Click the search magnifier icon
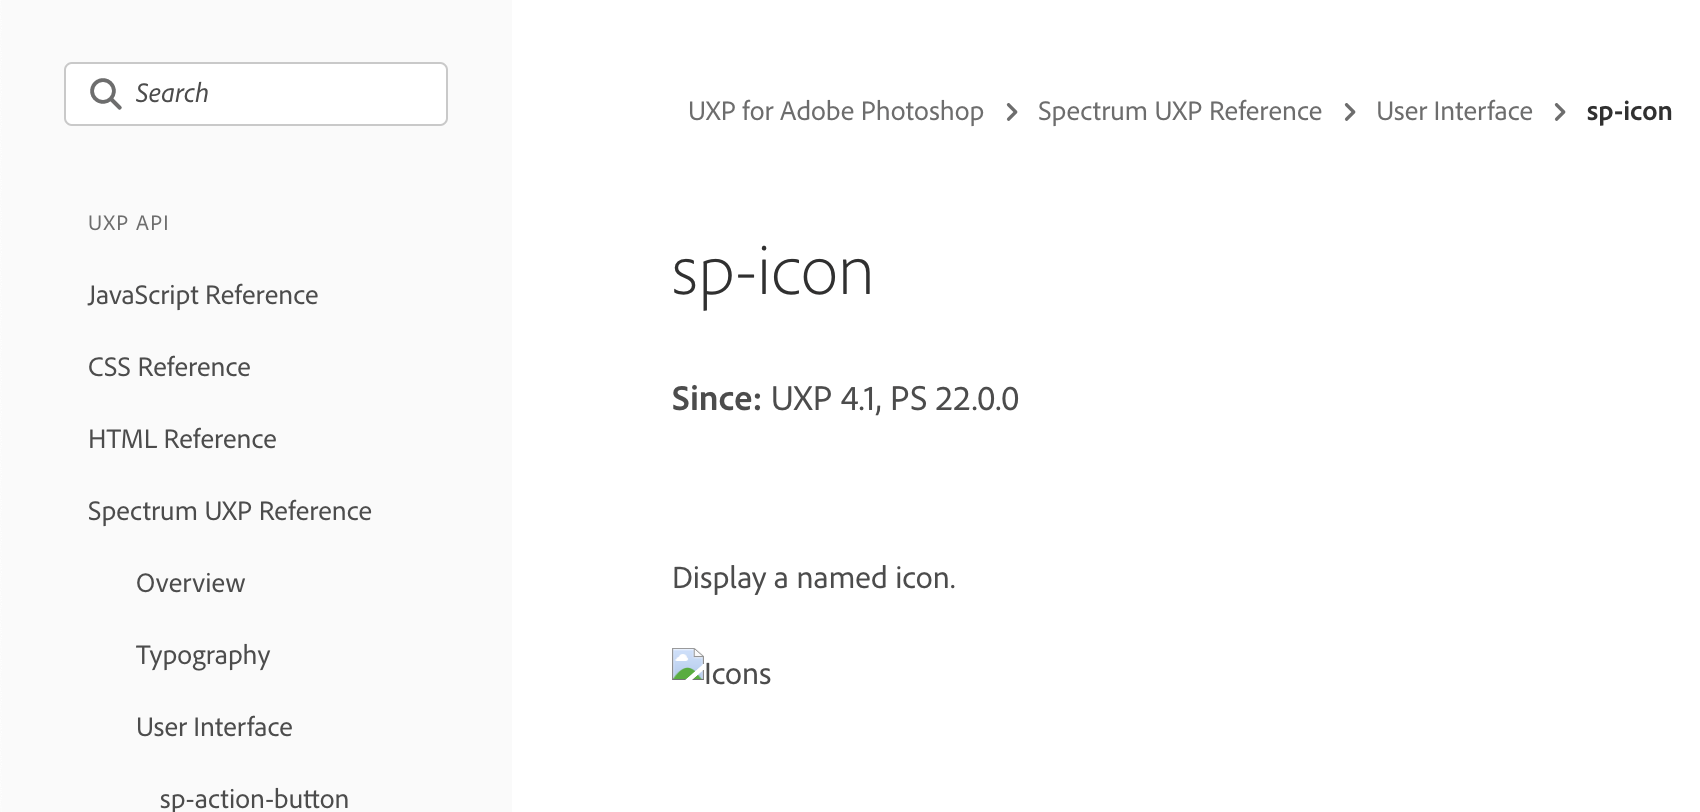The height and width of the screenshot is (812, 1700). click(x=105, y=93)
